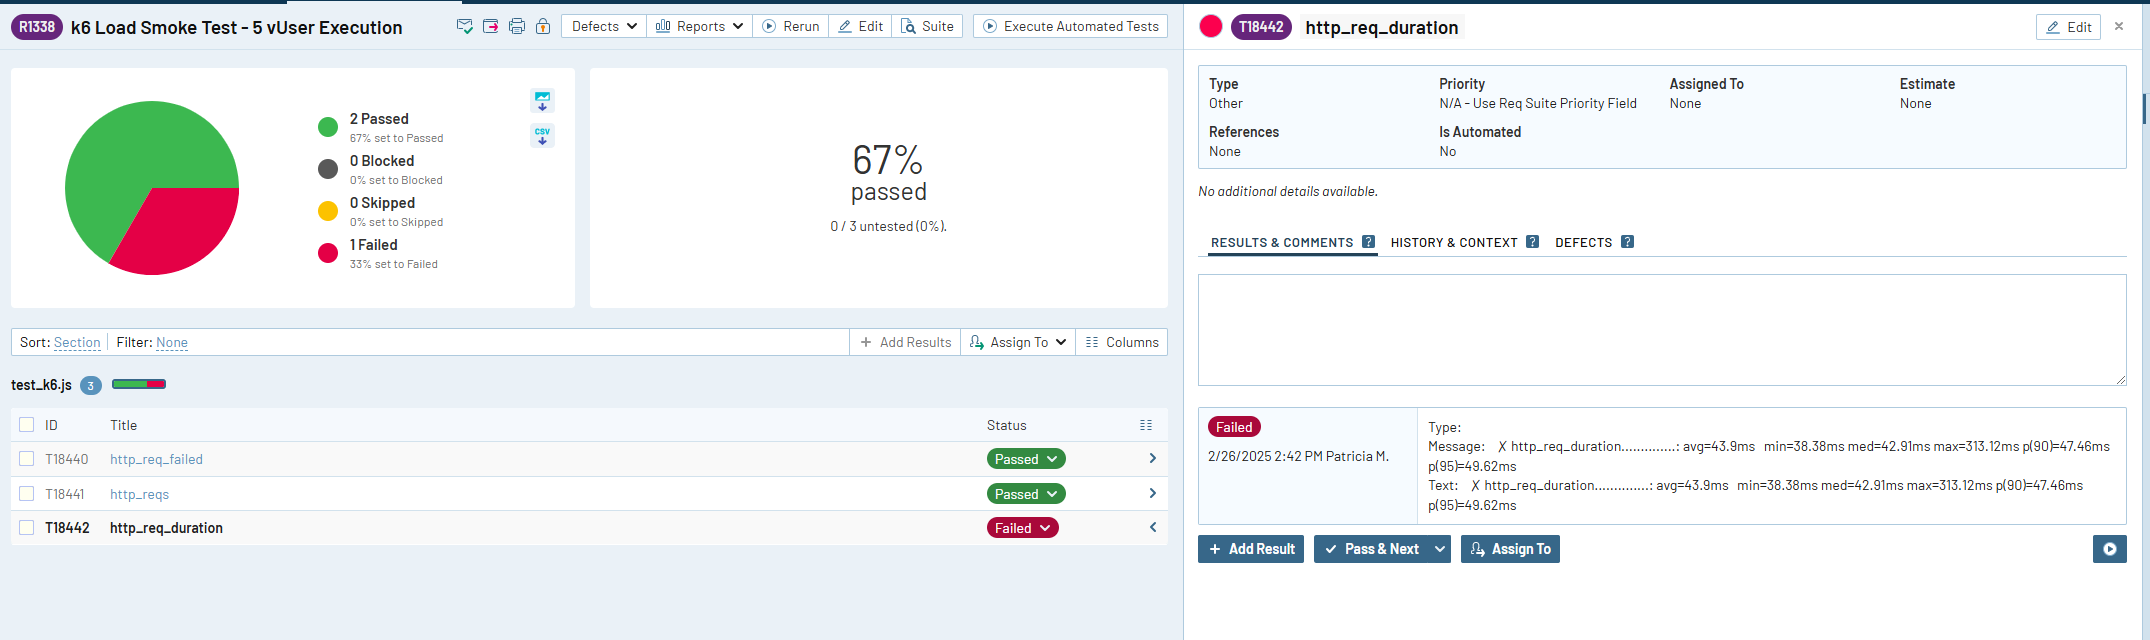Click the test_k6.js section progress bar

(x=139, y=385)
